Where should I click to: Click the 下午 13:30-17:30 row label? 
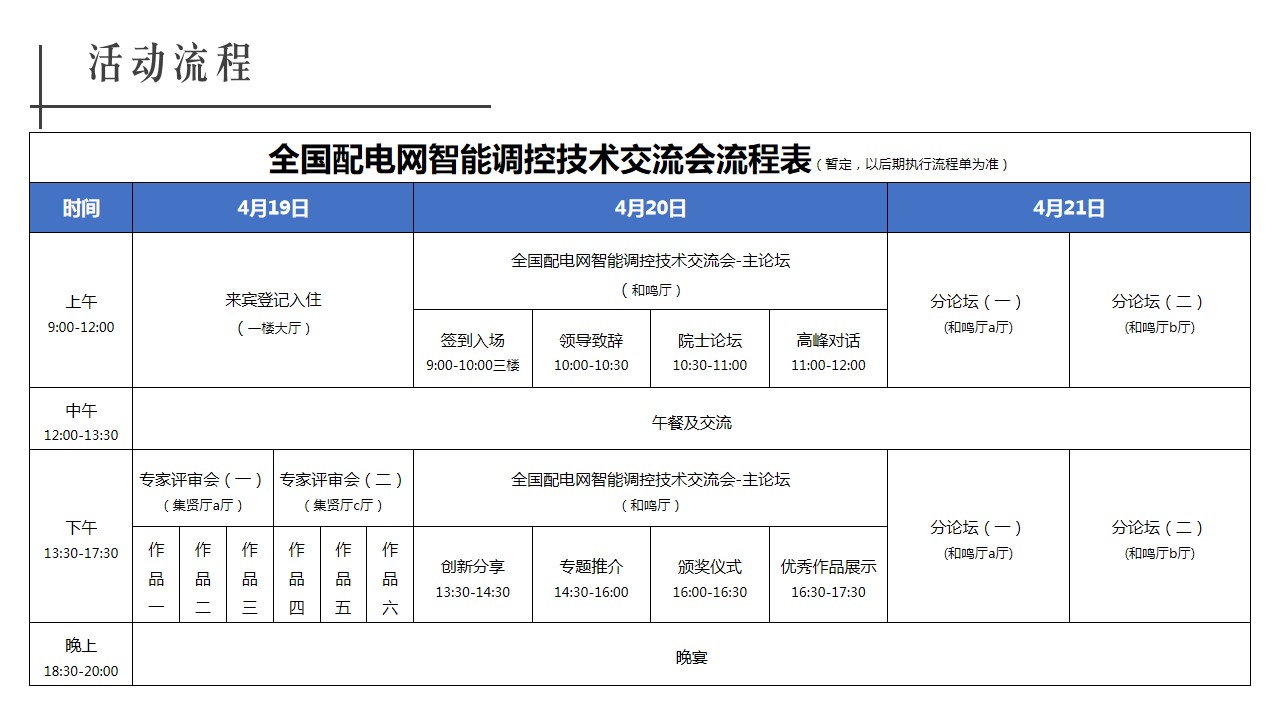81,537
